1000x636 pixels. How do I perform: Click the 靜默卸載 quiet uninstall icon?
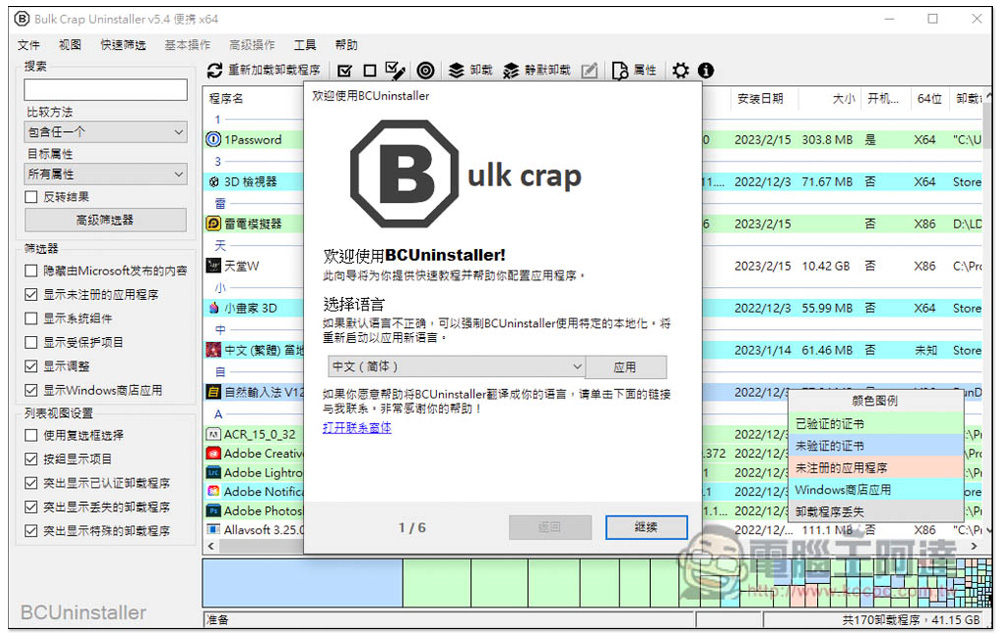(511, 70)
